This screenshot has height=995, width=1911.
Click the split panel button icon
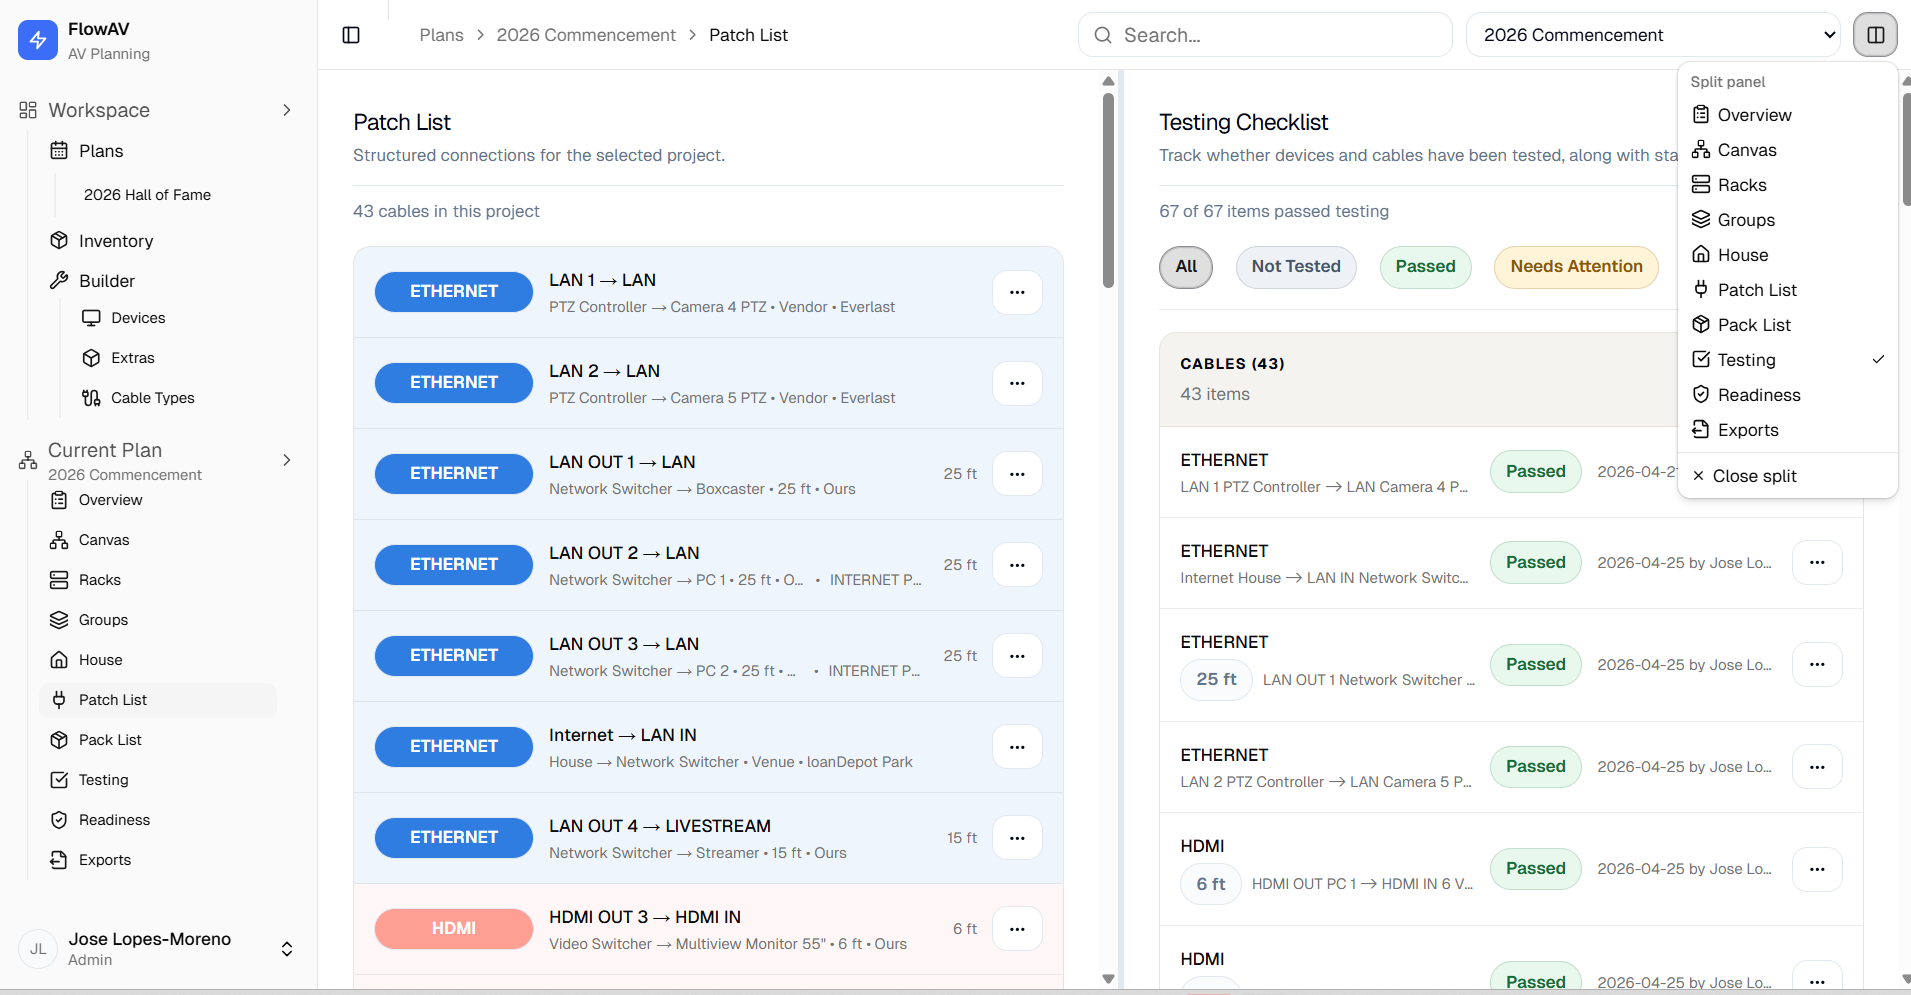1875,35
